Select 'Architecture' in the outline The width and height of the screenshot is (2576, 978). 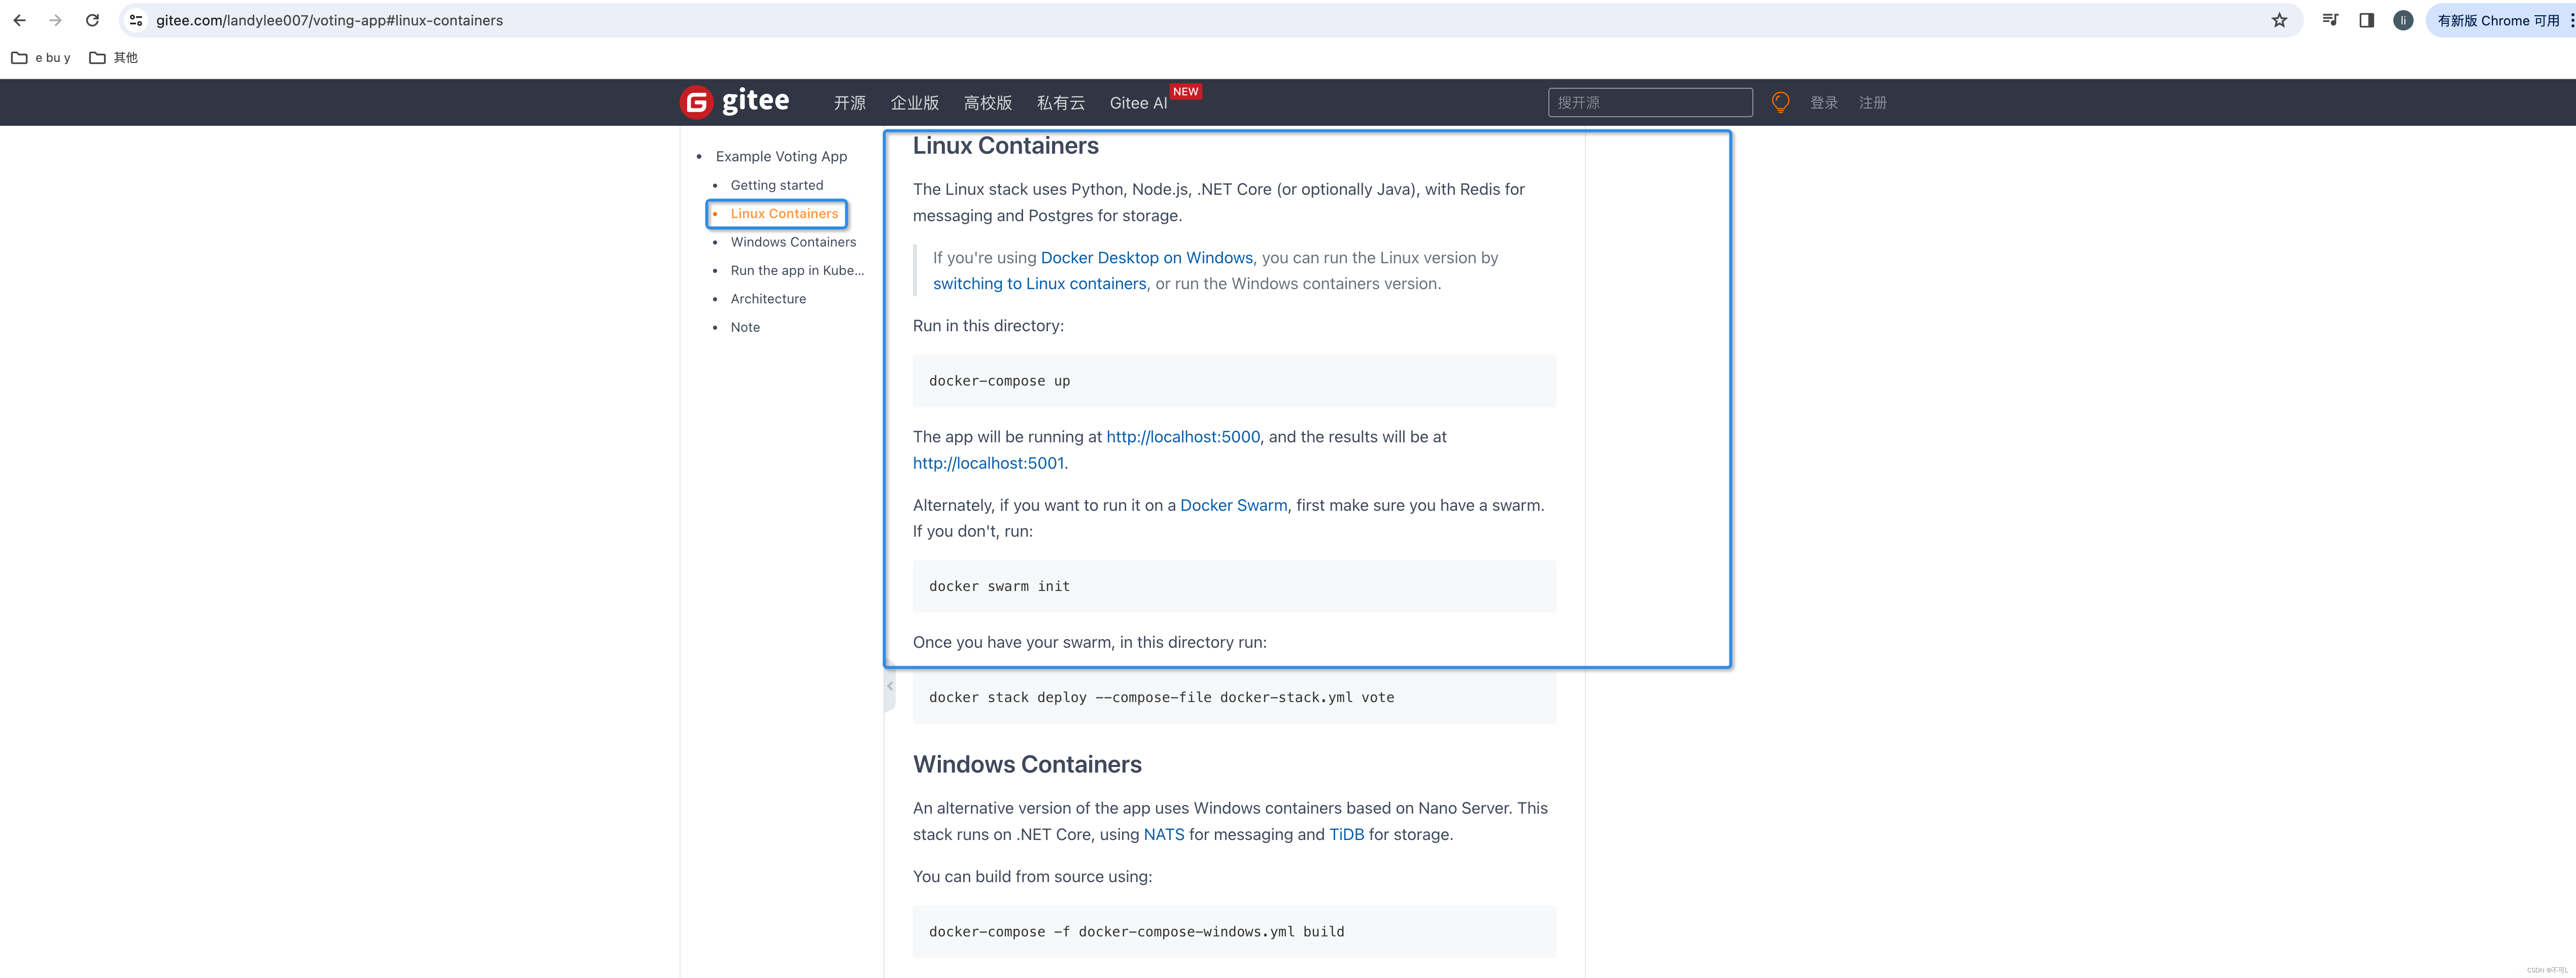(768, 299)
